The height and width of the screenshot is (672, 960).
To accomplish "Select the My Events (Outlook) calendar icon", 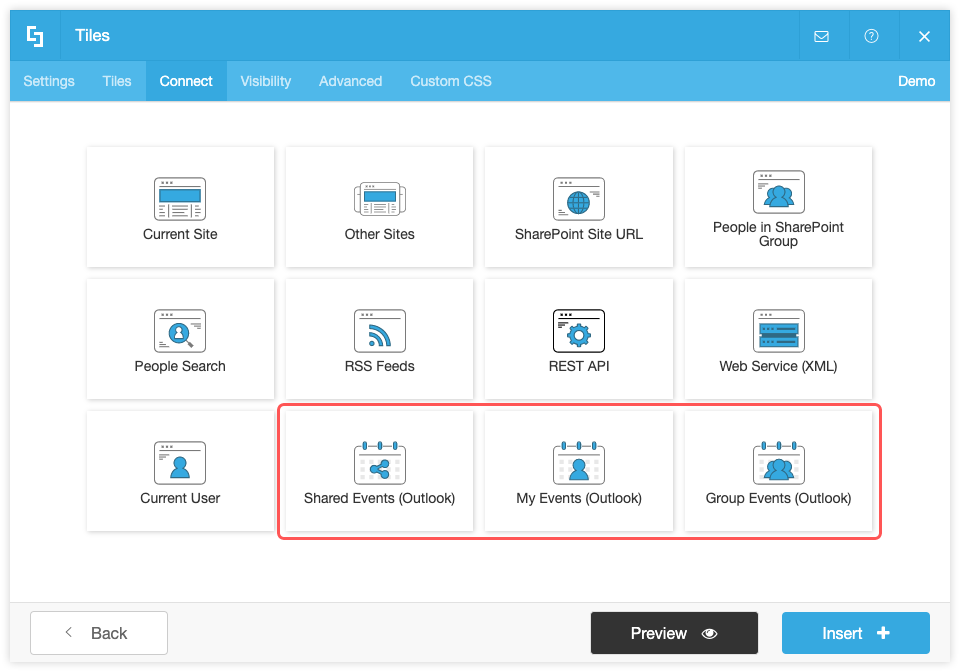I will (579, 463).
